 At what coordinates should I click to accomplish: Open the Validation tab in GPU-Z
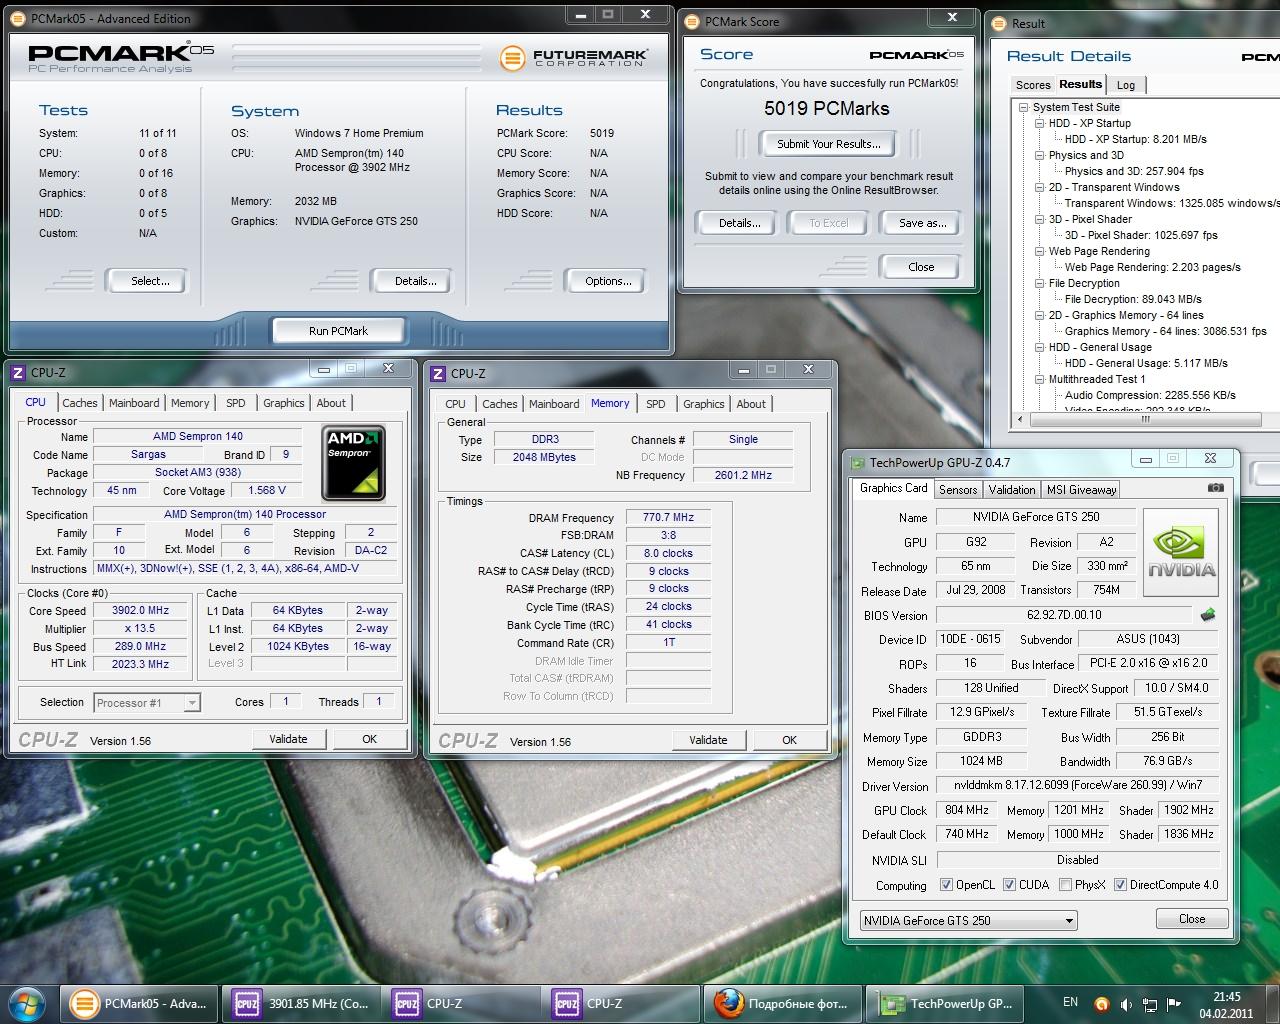tap(1012, 489)
